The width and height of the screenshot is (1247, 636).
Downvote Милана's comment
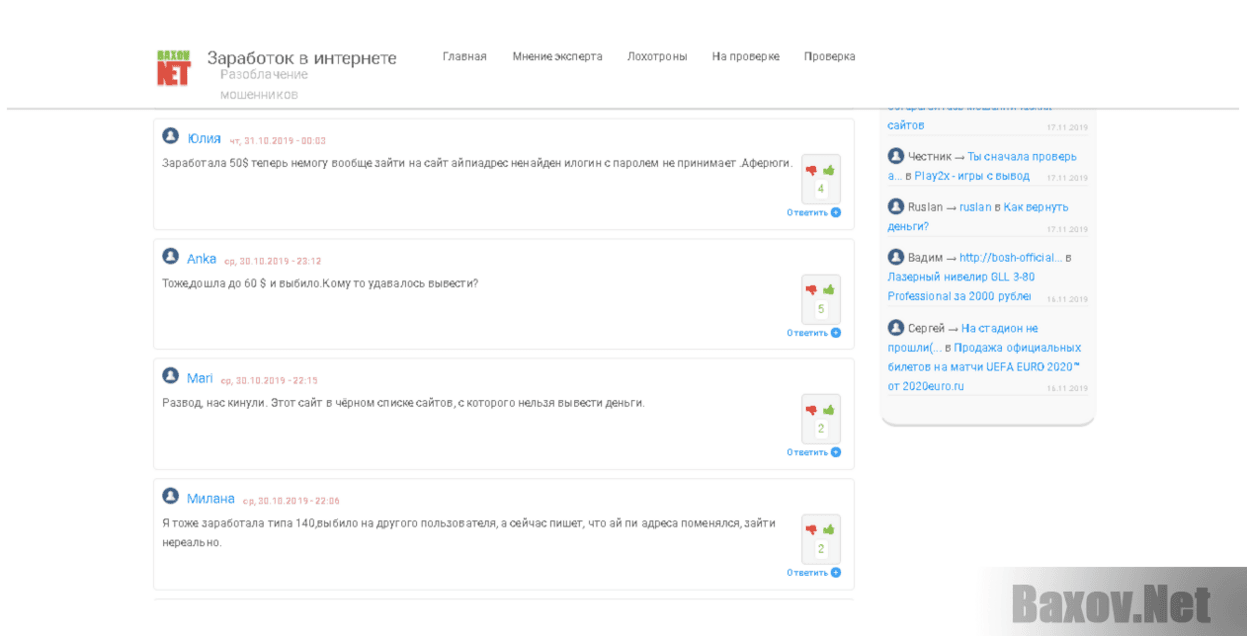(x=811, y=530)
